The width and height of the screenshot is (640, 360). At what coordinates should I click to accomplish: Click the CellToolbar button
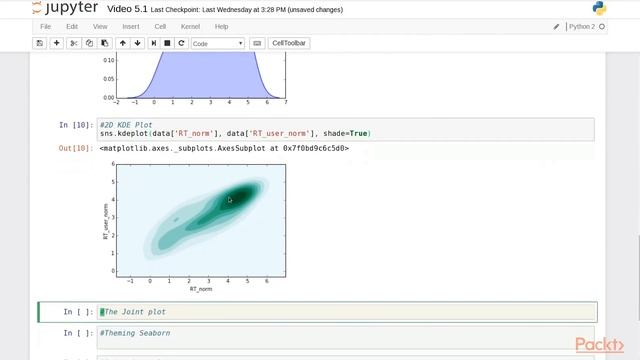click(x=289, y=43)
